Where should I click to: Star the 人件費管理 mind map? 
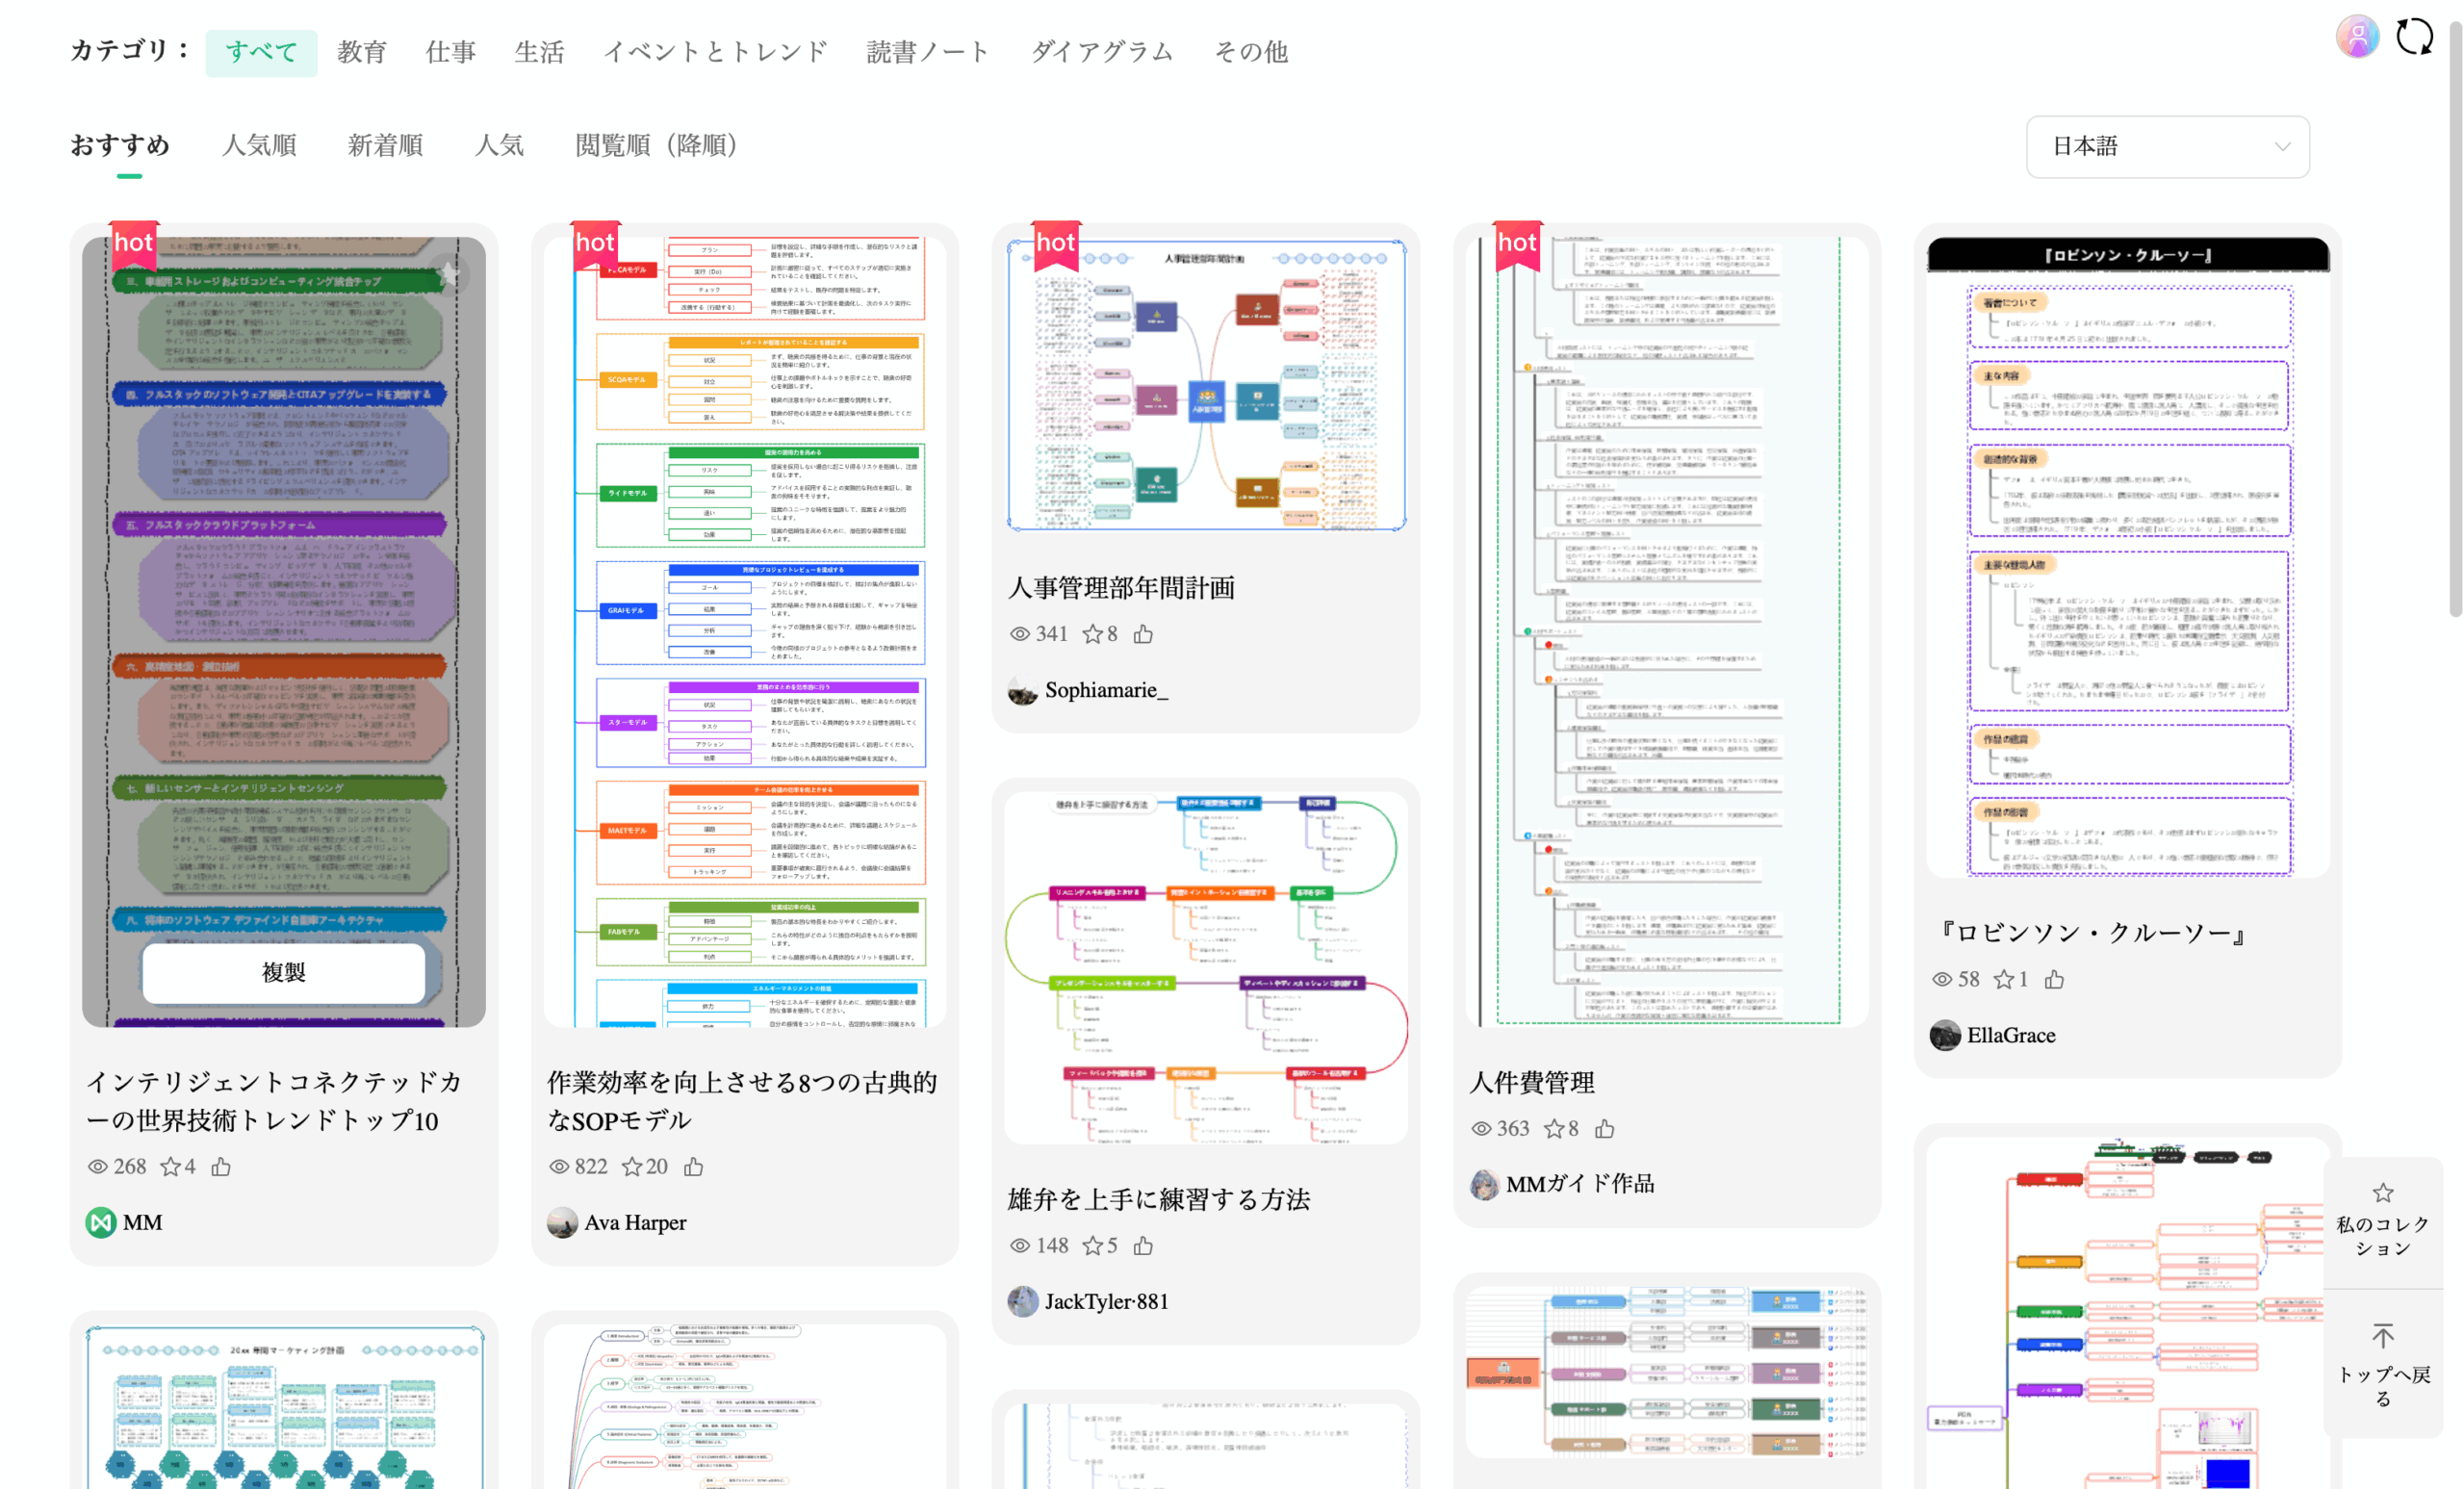[1553, 1129]
